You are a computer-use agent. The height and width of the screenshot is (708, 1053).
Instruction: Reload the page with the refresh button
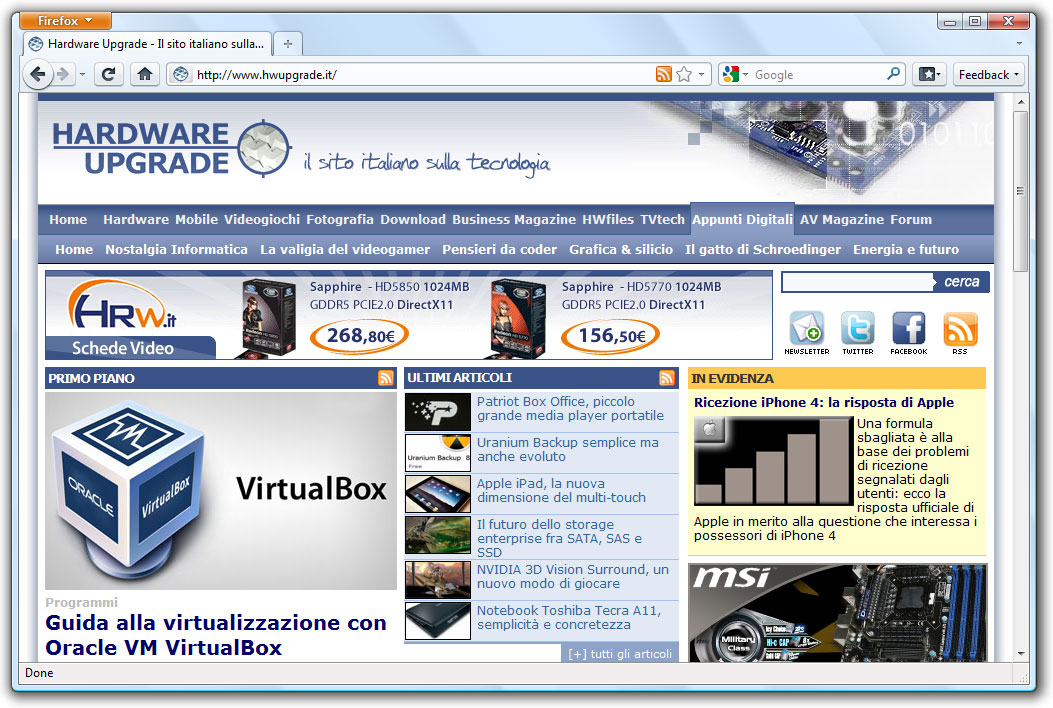point(108,74)
